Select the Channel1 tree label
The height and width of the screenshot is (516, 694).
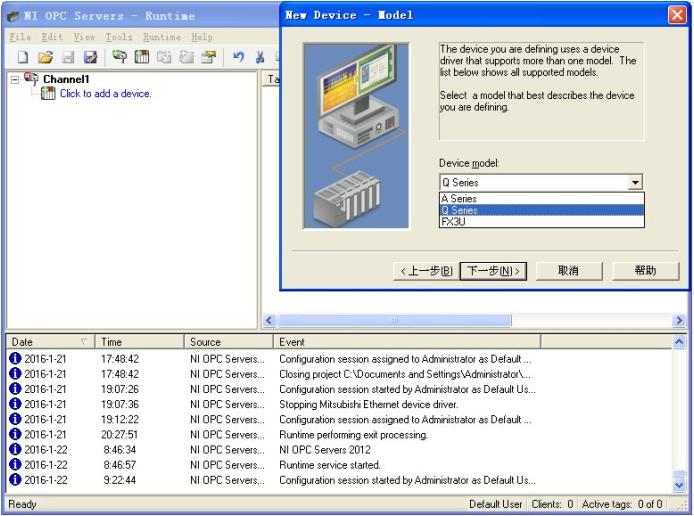pos(66,79)
